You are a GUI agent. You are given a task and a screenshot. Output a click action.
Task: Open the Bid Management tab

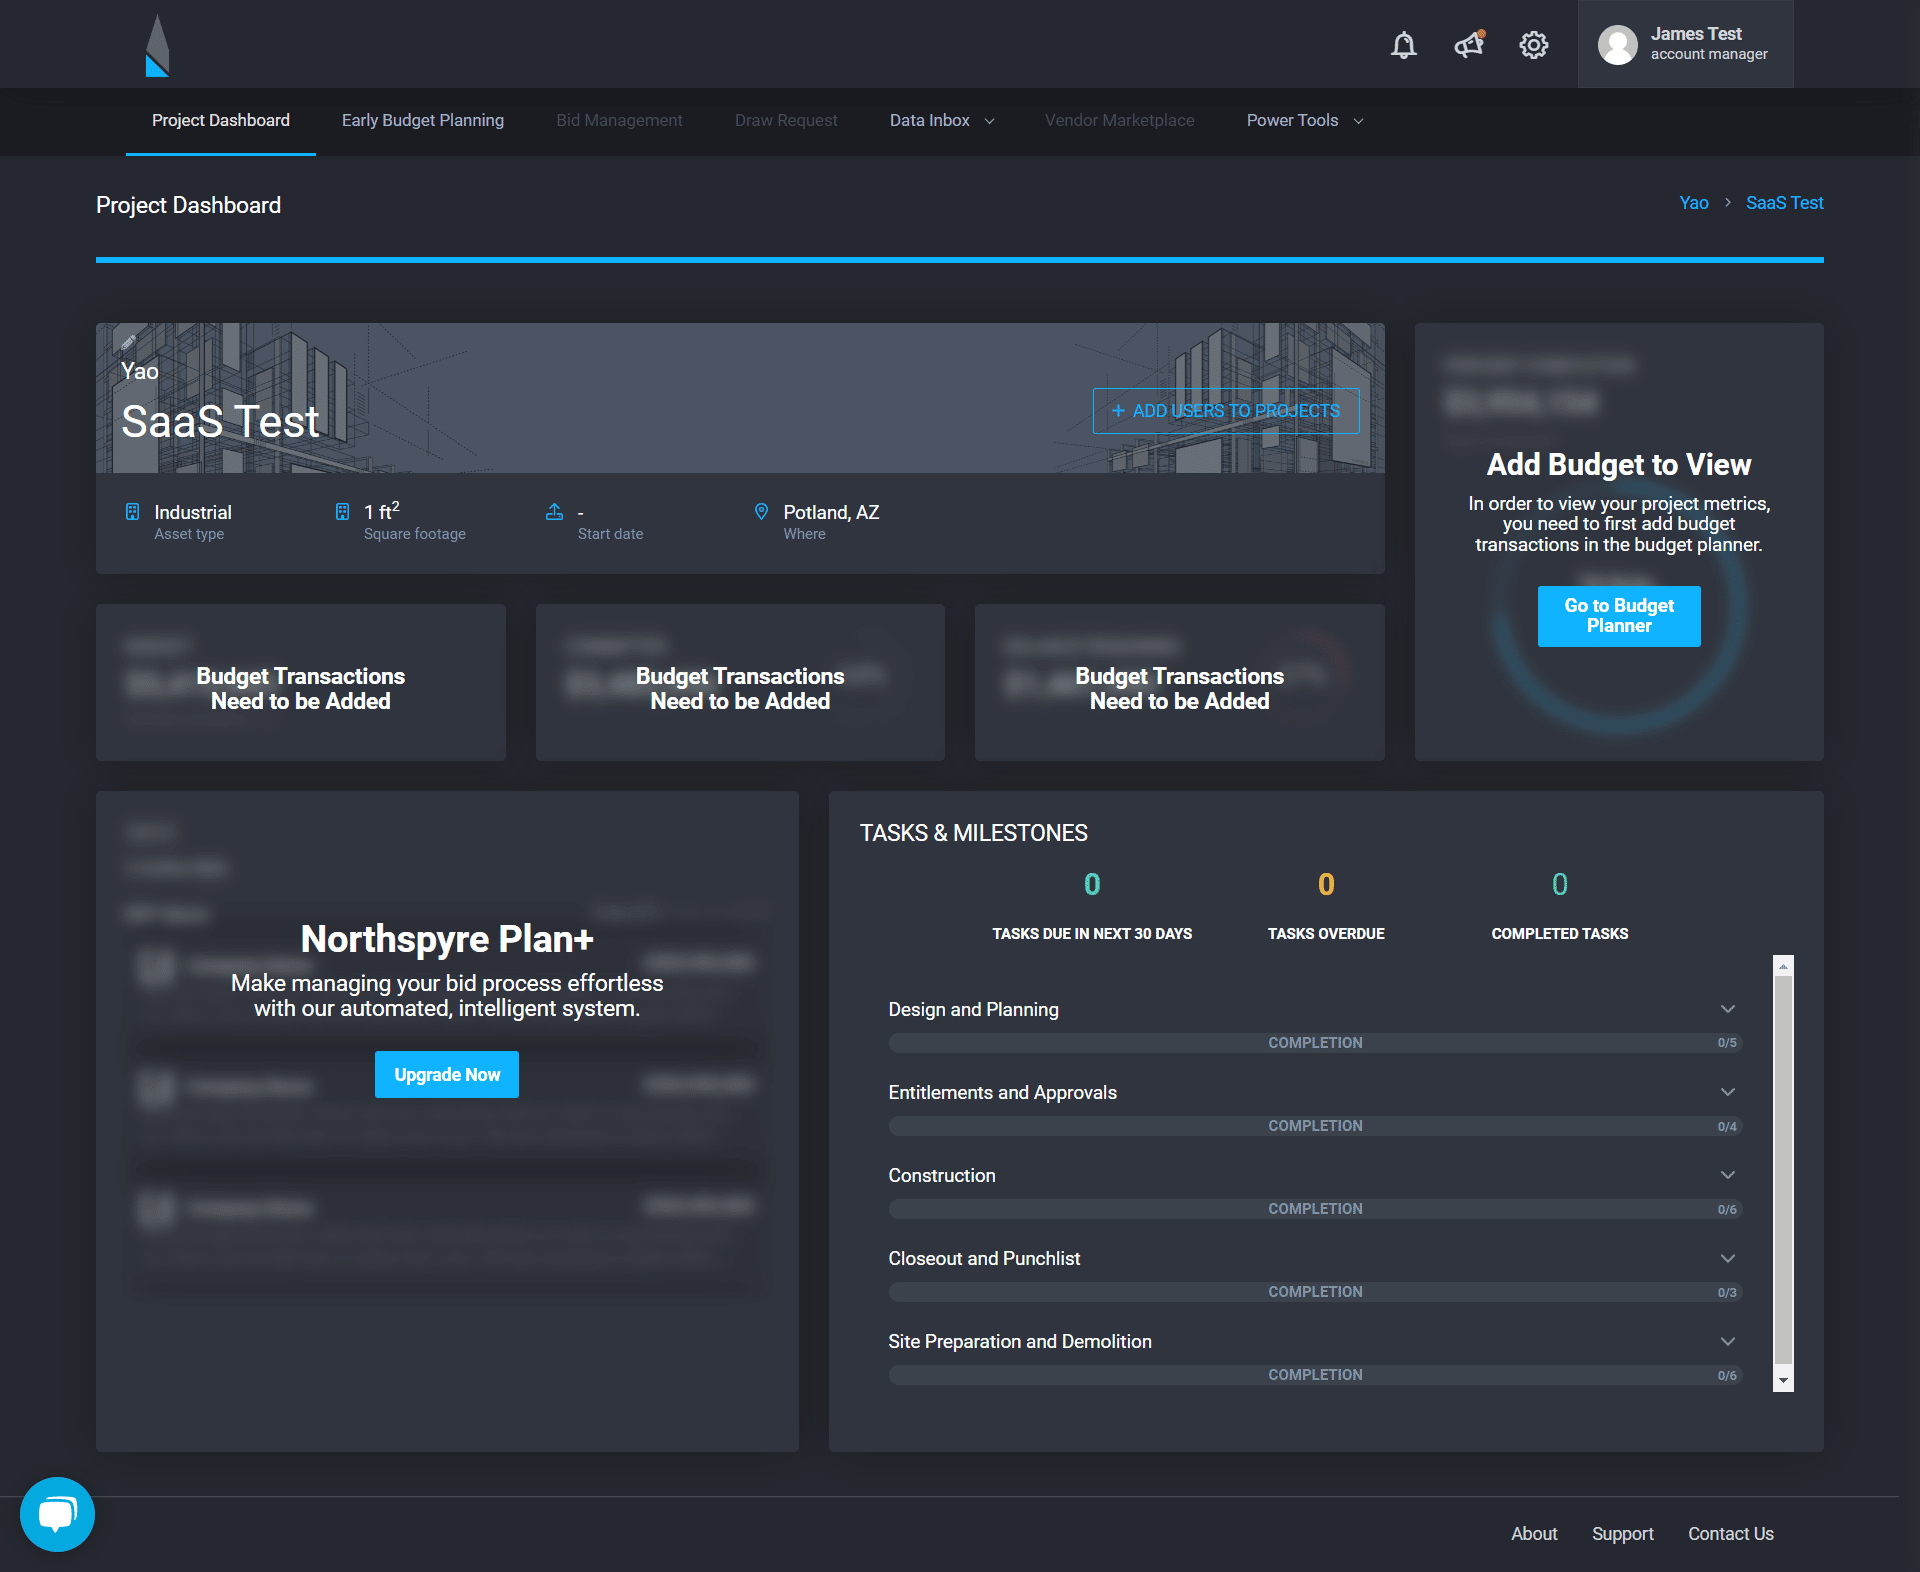619,120
